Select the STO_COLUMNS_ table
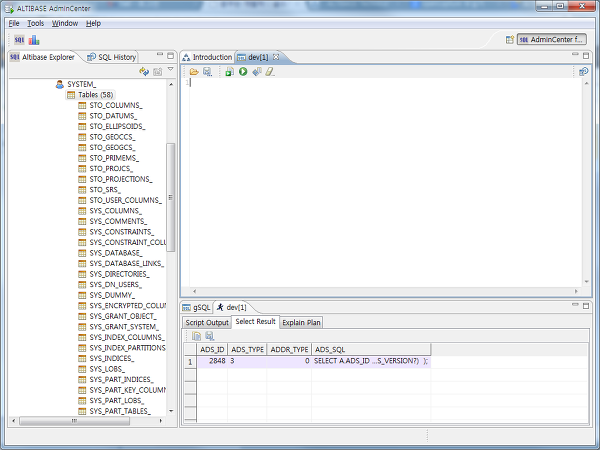Image resolution: width=600 pixels, height=450 pixels. pos(111,105)
